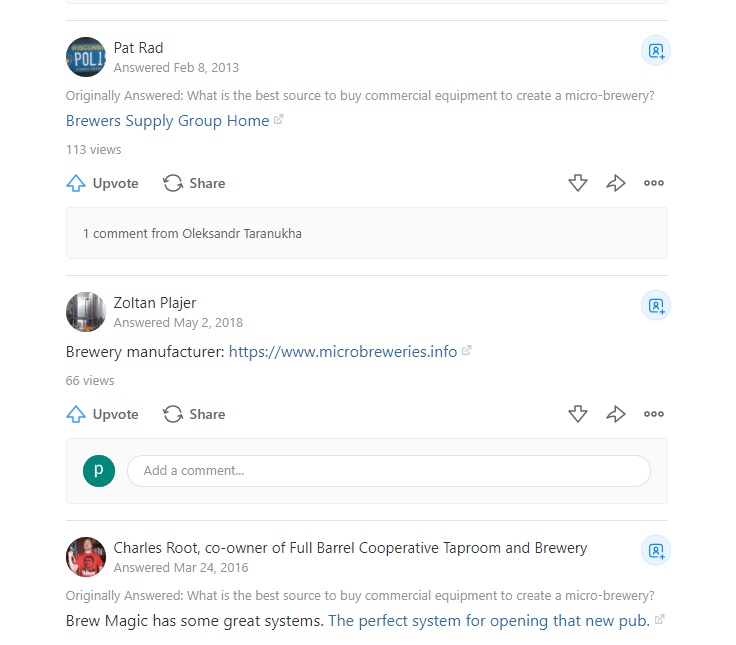This screenshot has height=645, width=736.
Task: Expand the comment from Oleksandr Taranukha
Action: pyautogui.click(x=192, y=234)
